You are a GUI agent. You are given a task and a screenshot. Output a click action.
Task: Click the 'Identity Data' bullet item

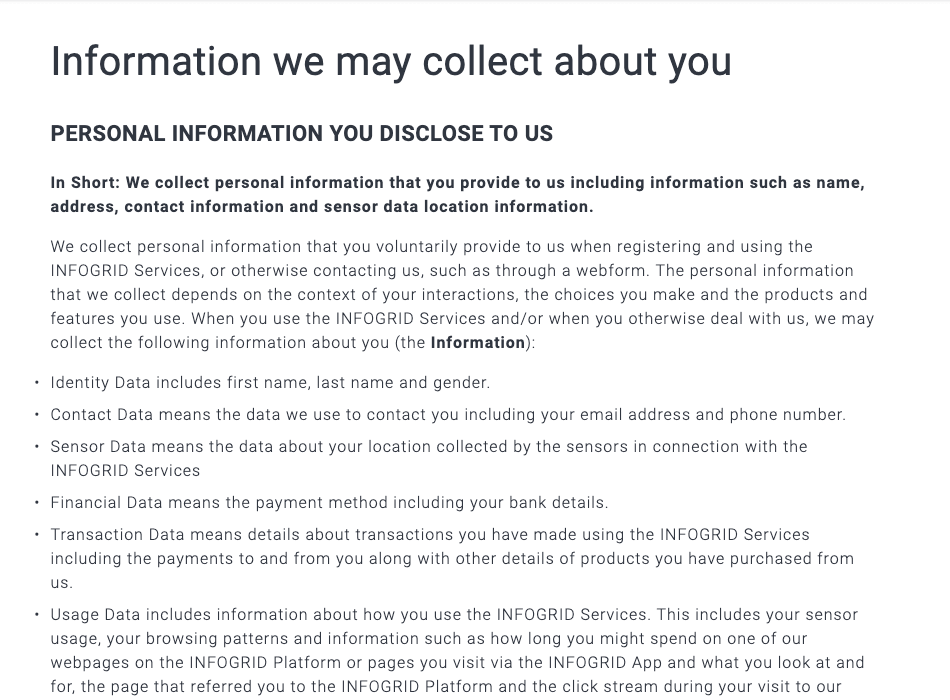270,382
